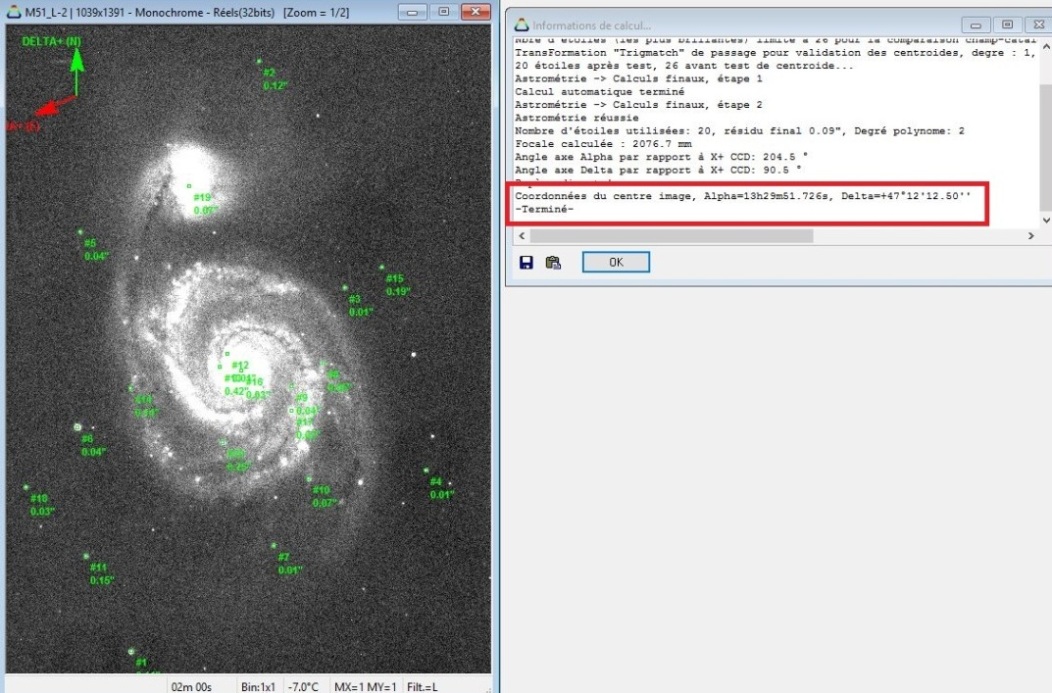Click the green DELTA+ (N) arrow
This screenshot has width=1052, height=693.
tap(77, 73)
